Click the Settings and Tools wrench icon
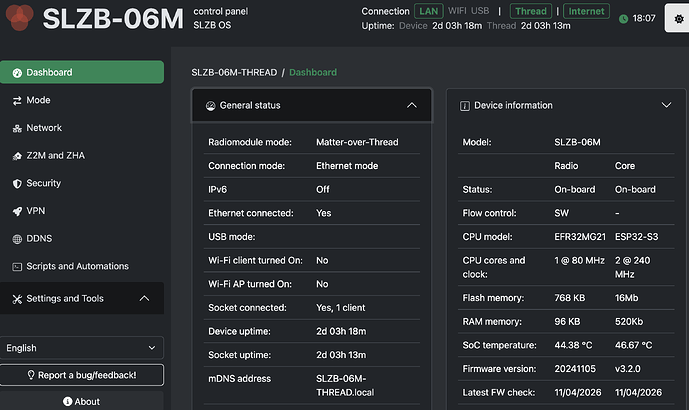 [x=17, y=299]
